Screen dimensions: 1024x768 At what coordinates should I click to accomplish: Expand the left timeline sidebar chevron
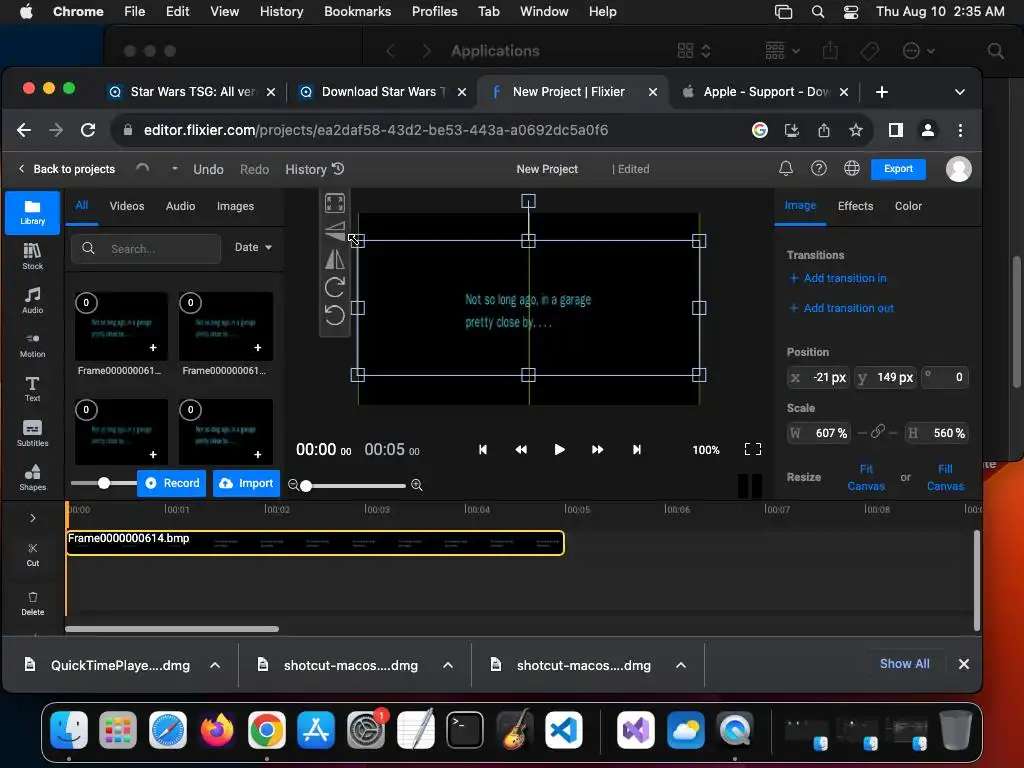coord(33,518)
